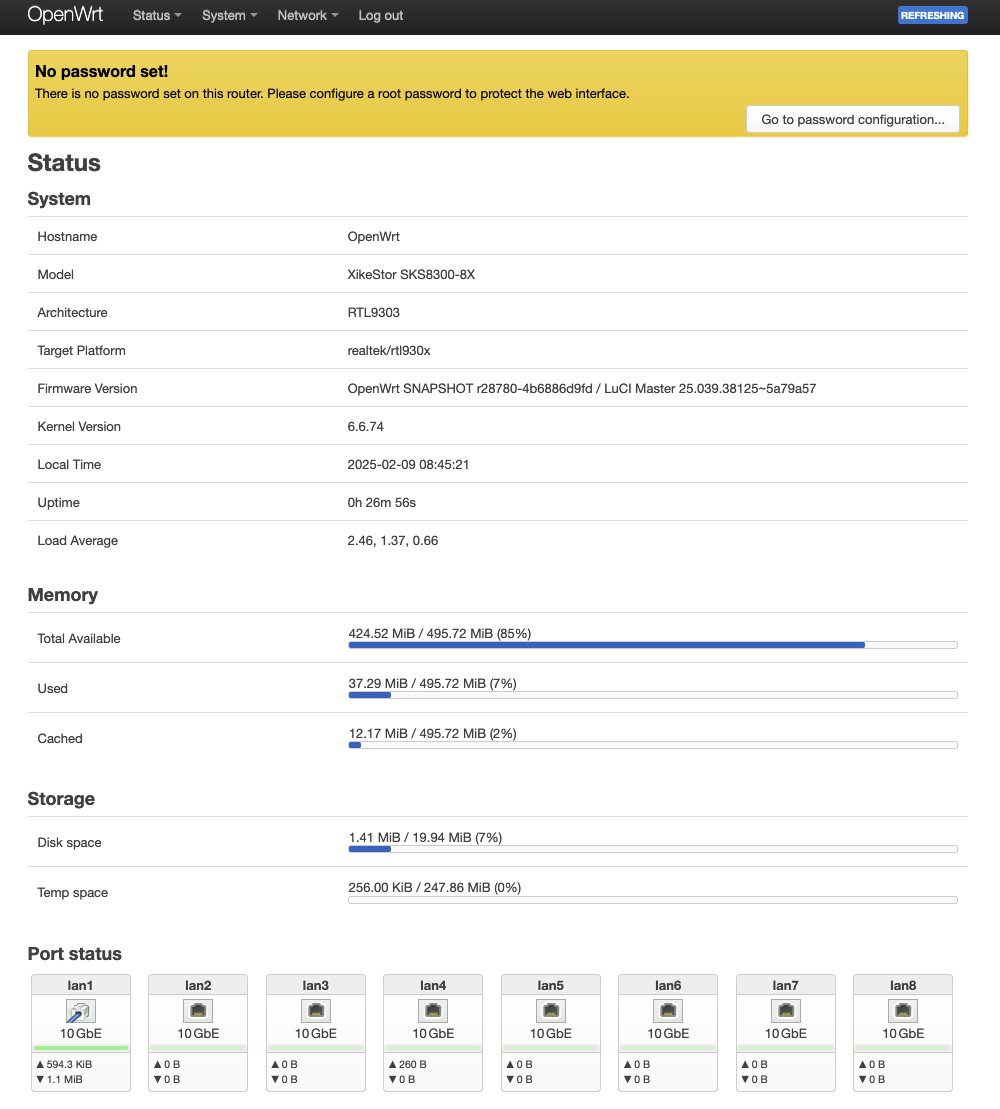Select the firmware version string
This screenshot has height=1109, width=1000.
581,388
